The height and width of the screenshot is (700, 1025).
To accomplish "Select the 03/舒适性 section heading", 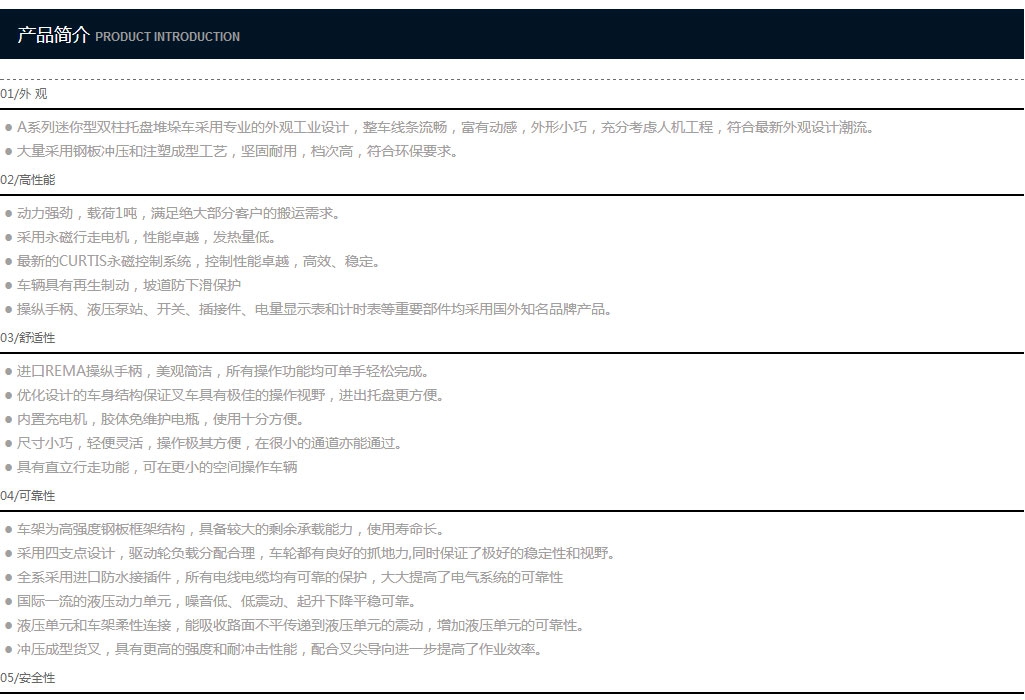I will (27, 338).
